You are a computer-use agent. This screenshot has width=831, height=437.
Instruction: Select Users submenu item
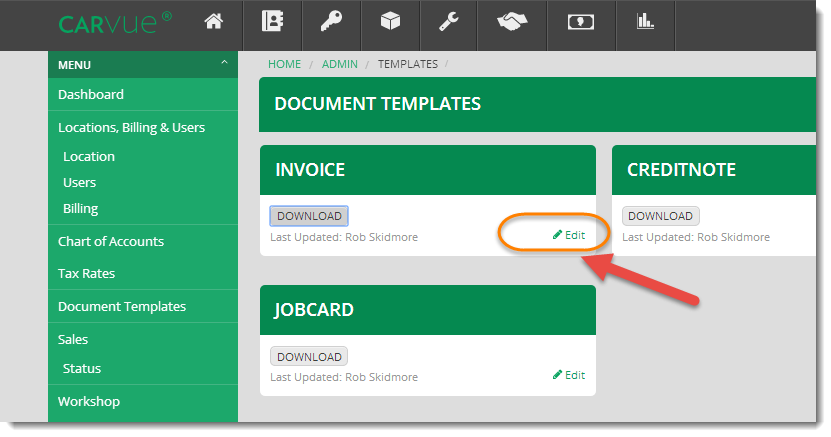[79, 182]
